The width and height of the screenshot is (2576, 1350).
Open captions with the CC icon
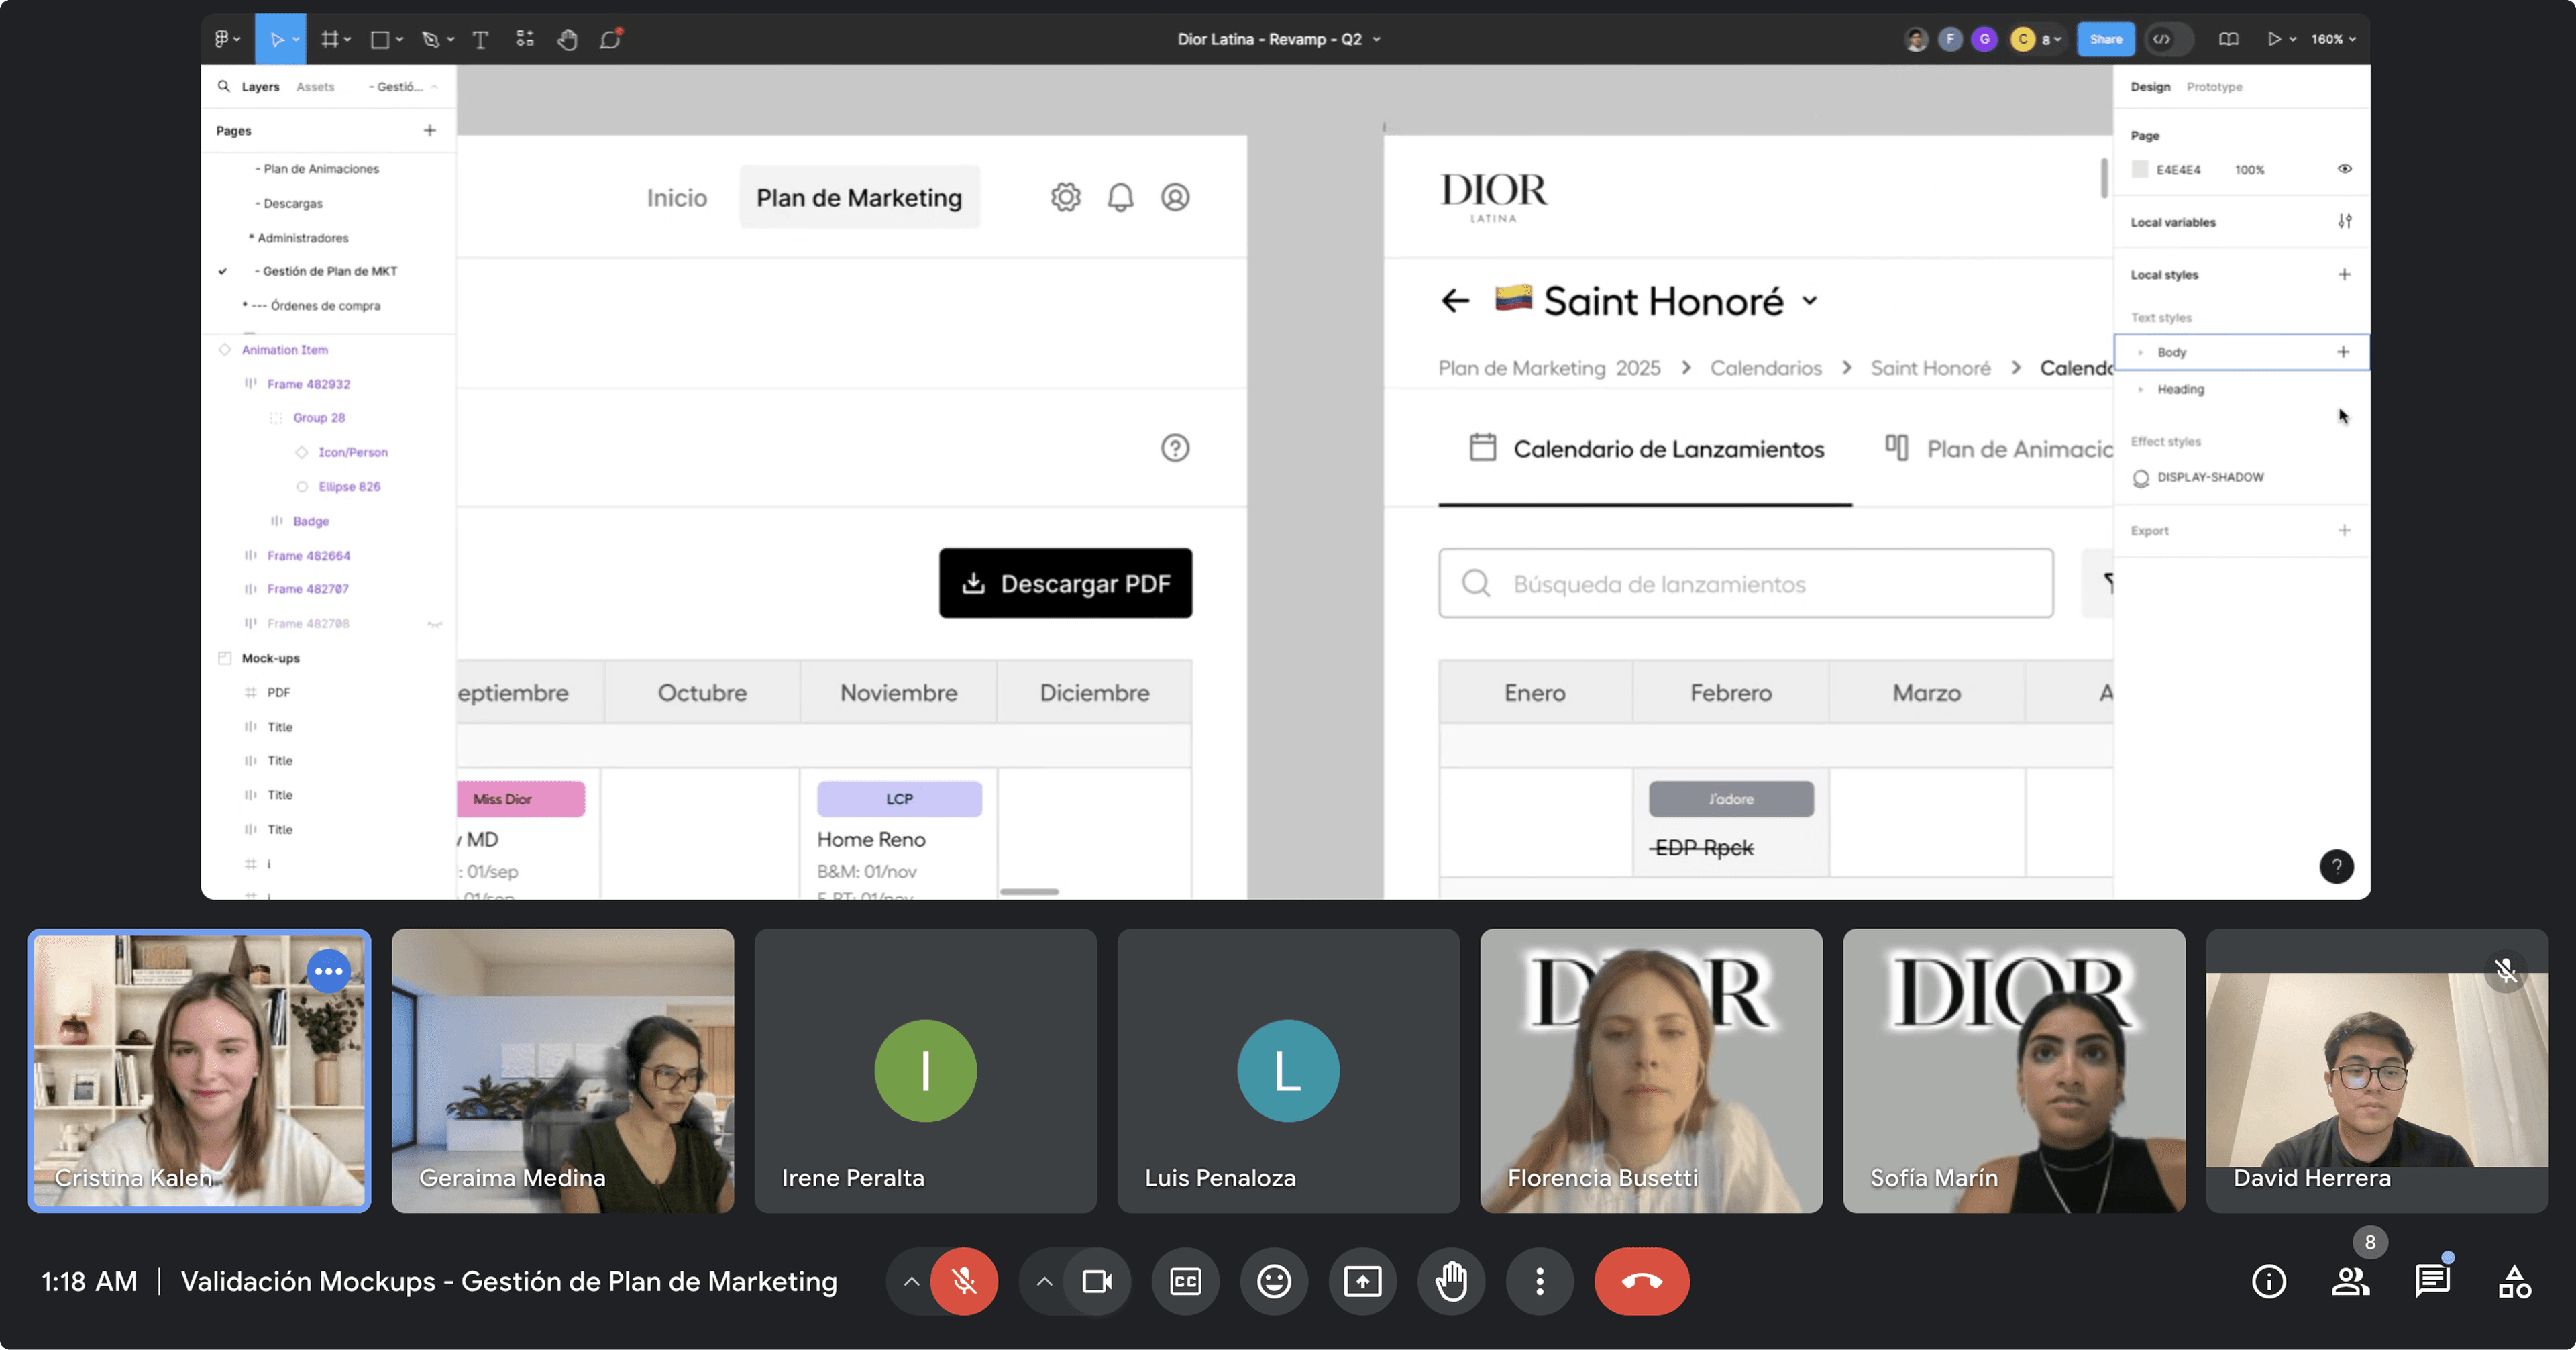1185,1281
